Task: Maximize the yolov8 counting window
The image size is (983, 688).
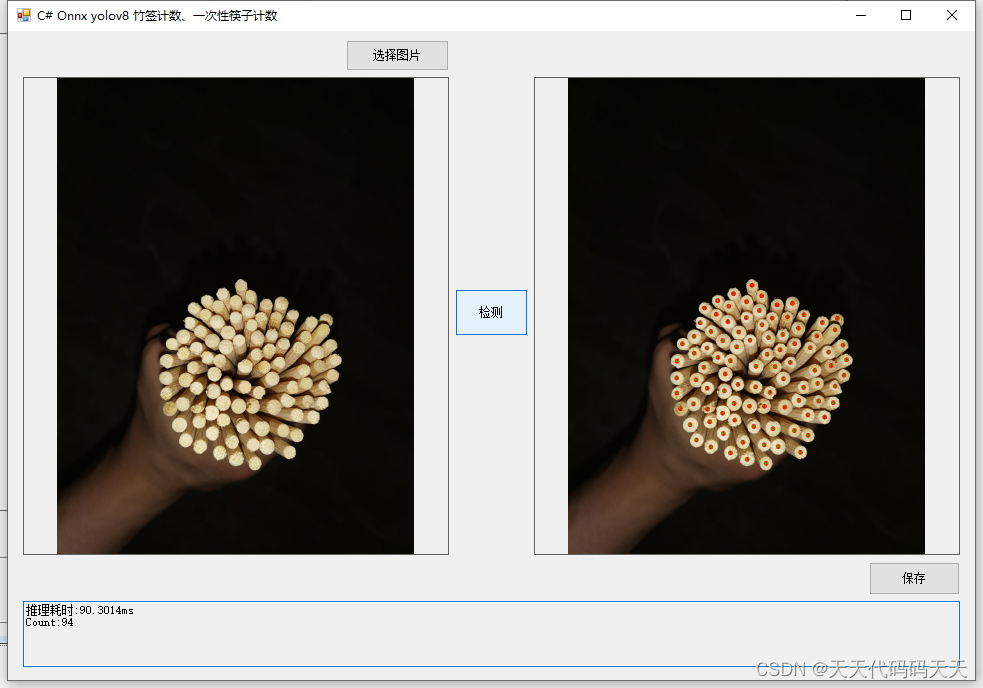Action: (906, 15)
